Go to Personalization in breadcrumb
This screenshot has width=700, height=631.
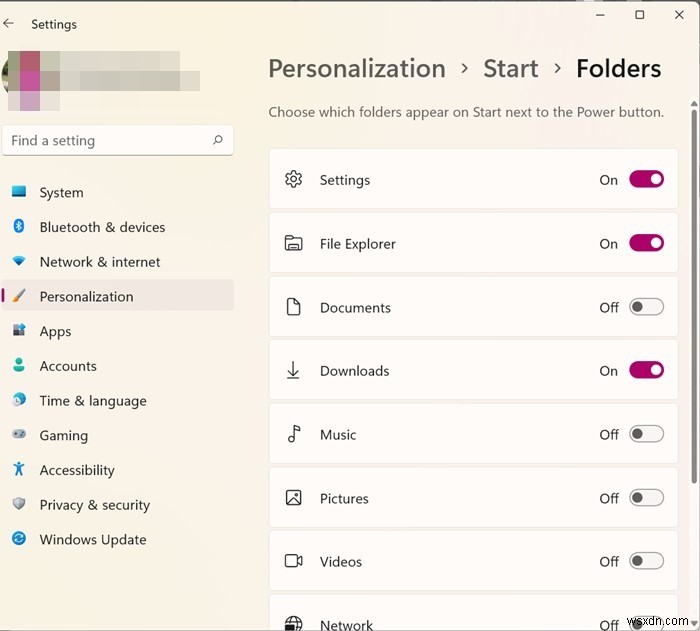(357, 69)
